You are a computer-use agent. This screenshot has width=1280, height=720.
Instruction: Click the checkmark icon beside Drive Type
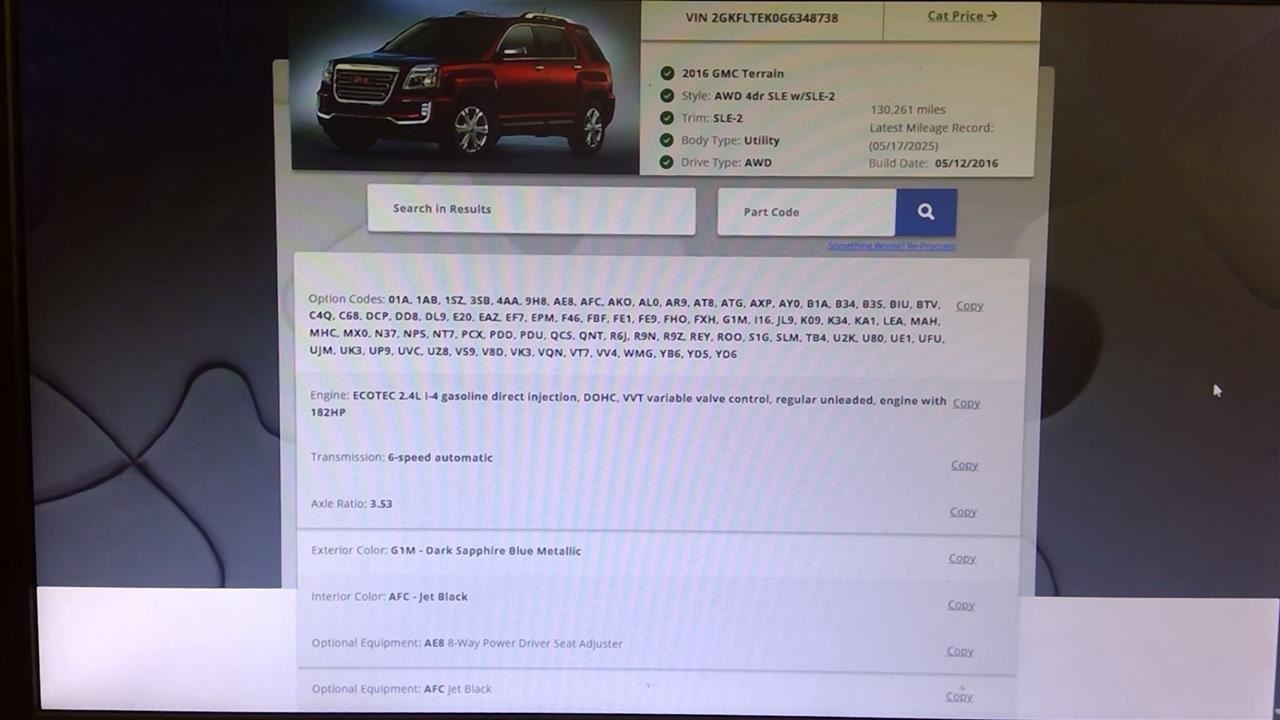pyautogui.click(x=667, y=162)
